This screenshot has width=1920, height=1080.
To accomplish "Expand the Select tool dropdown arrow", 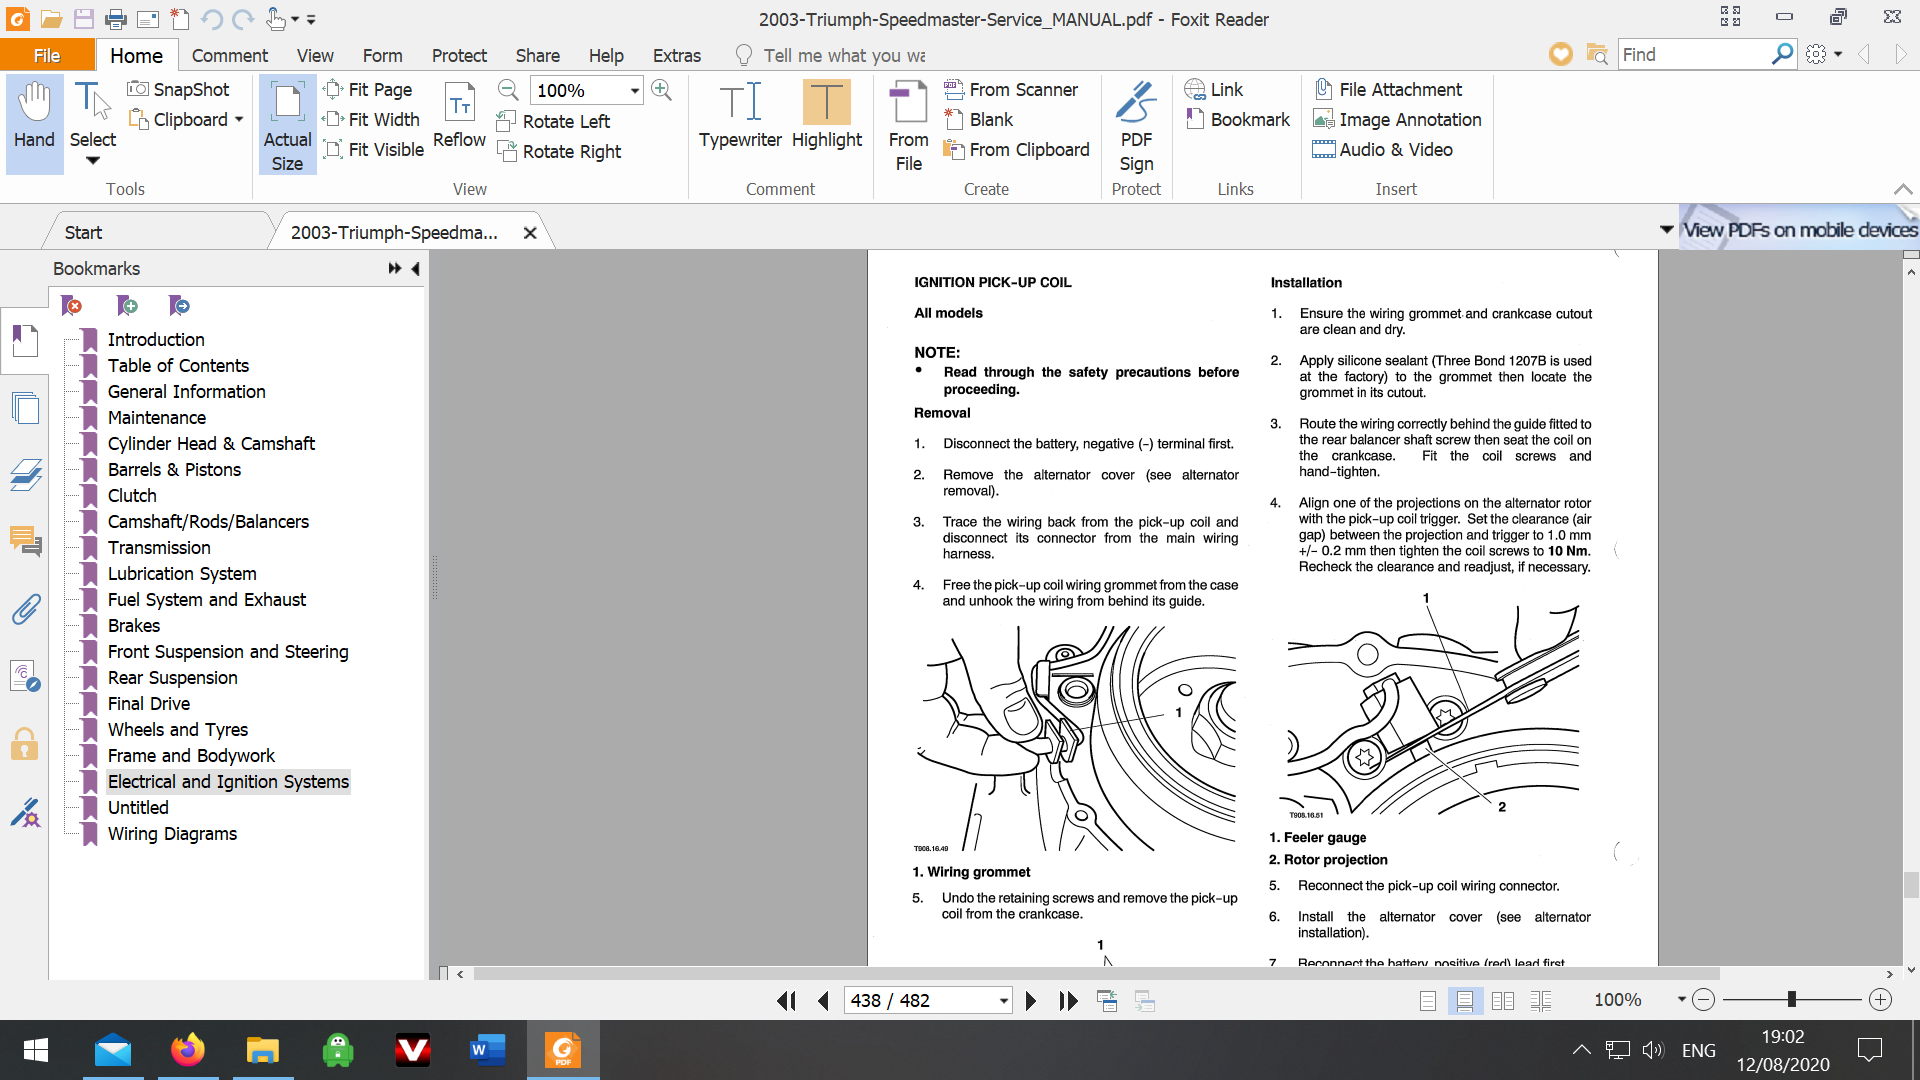I will tap(93, 161).
